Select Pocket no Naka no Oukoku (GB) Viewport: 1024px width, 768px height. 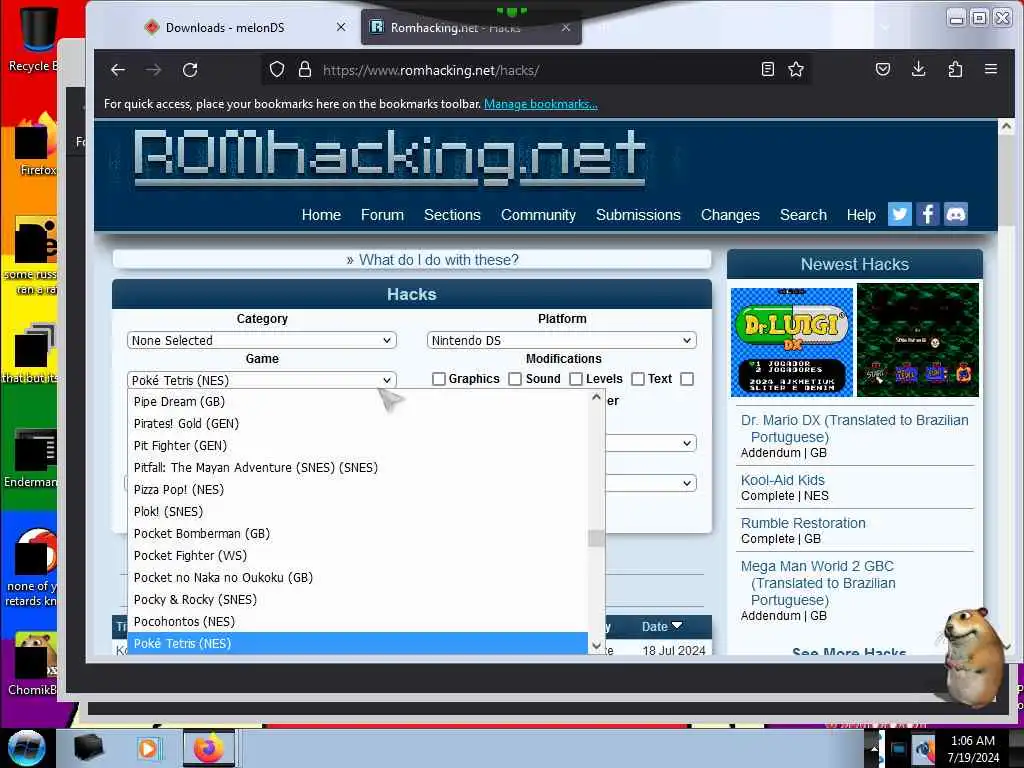(x=358, y=577)
